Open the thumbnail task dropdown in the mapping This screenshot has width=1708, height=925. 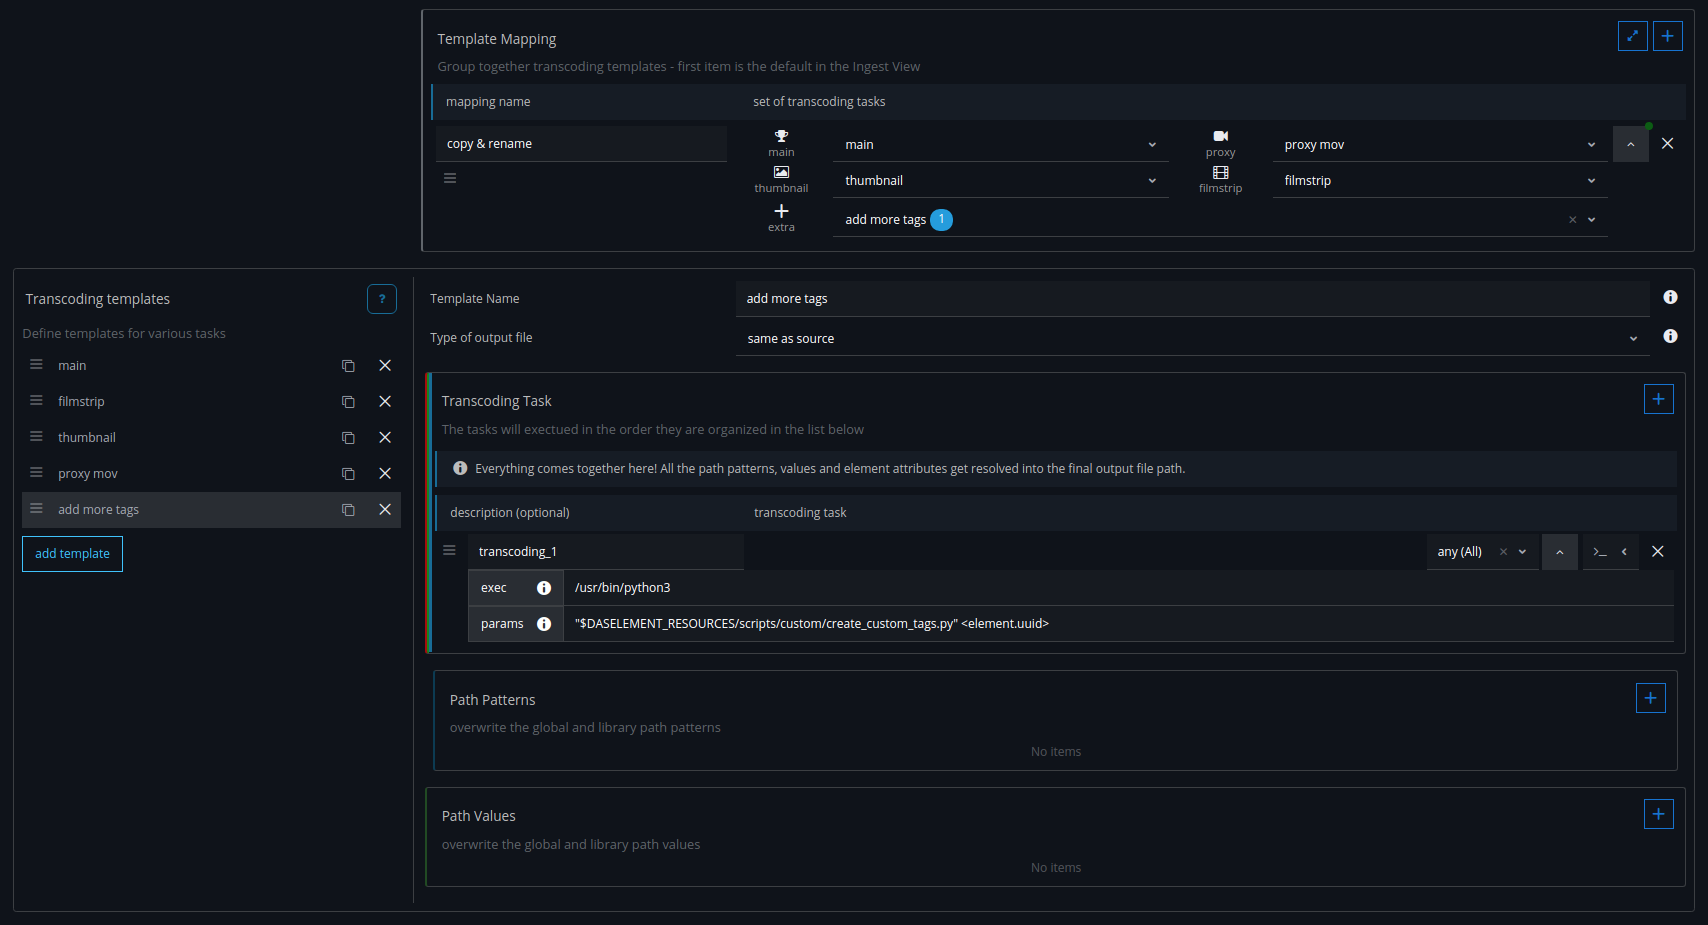click(1151, 180)
